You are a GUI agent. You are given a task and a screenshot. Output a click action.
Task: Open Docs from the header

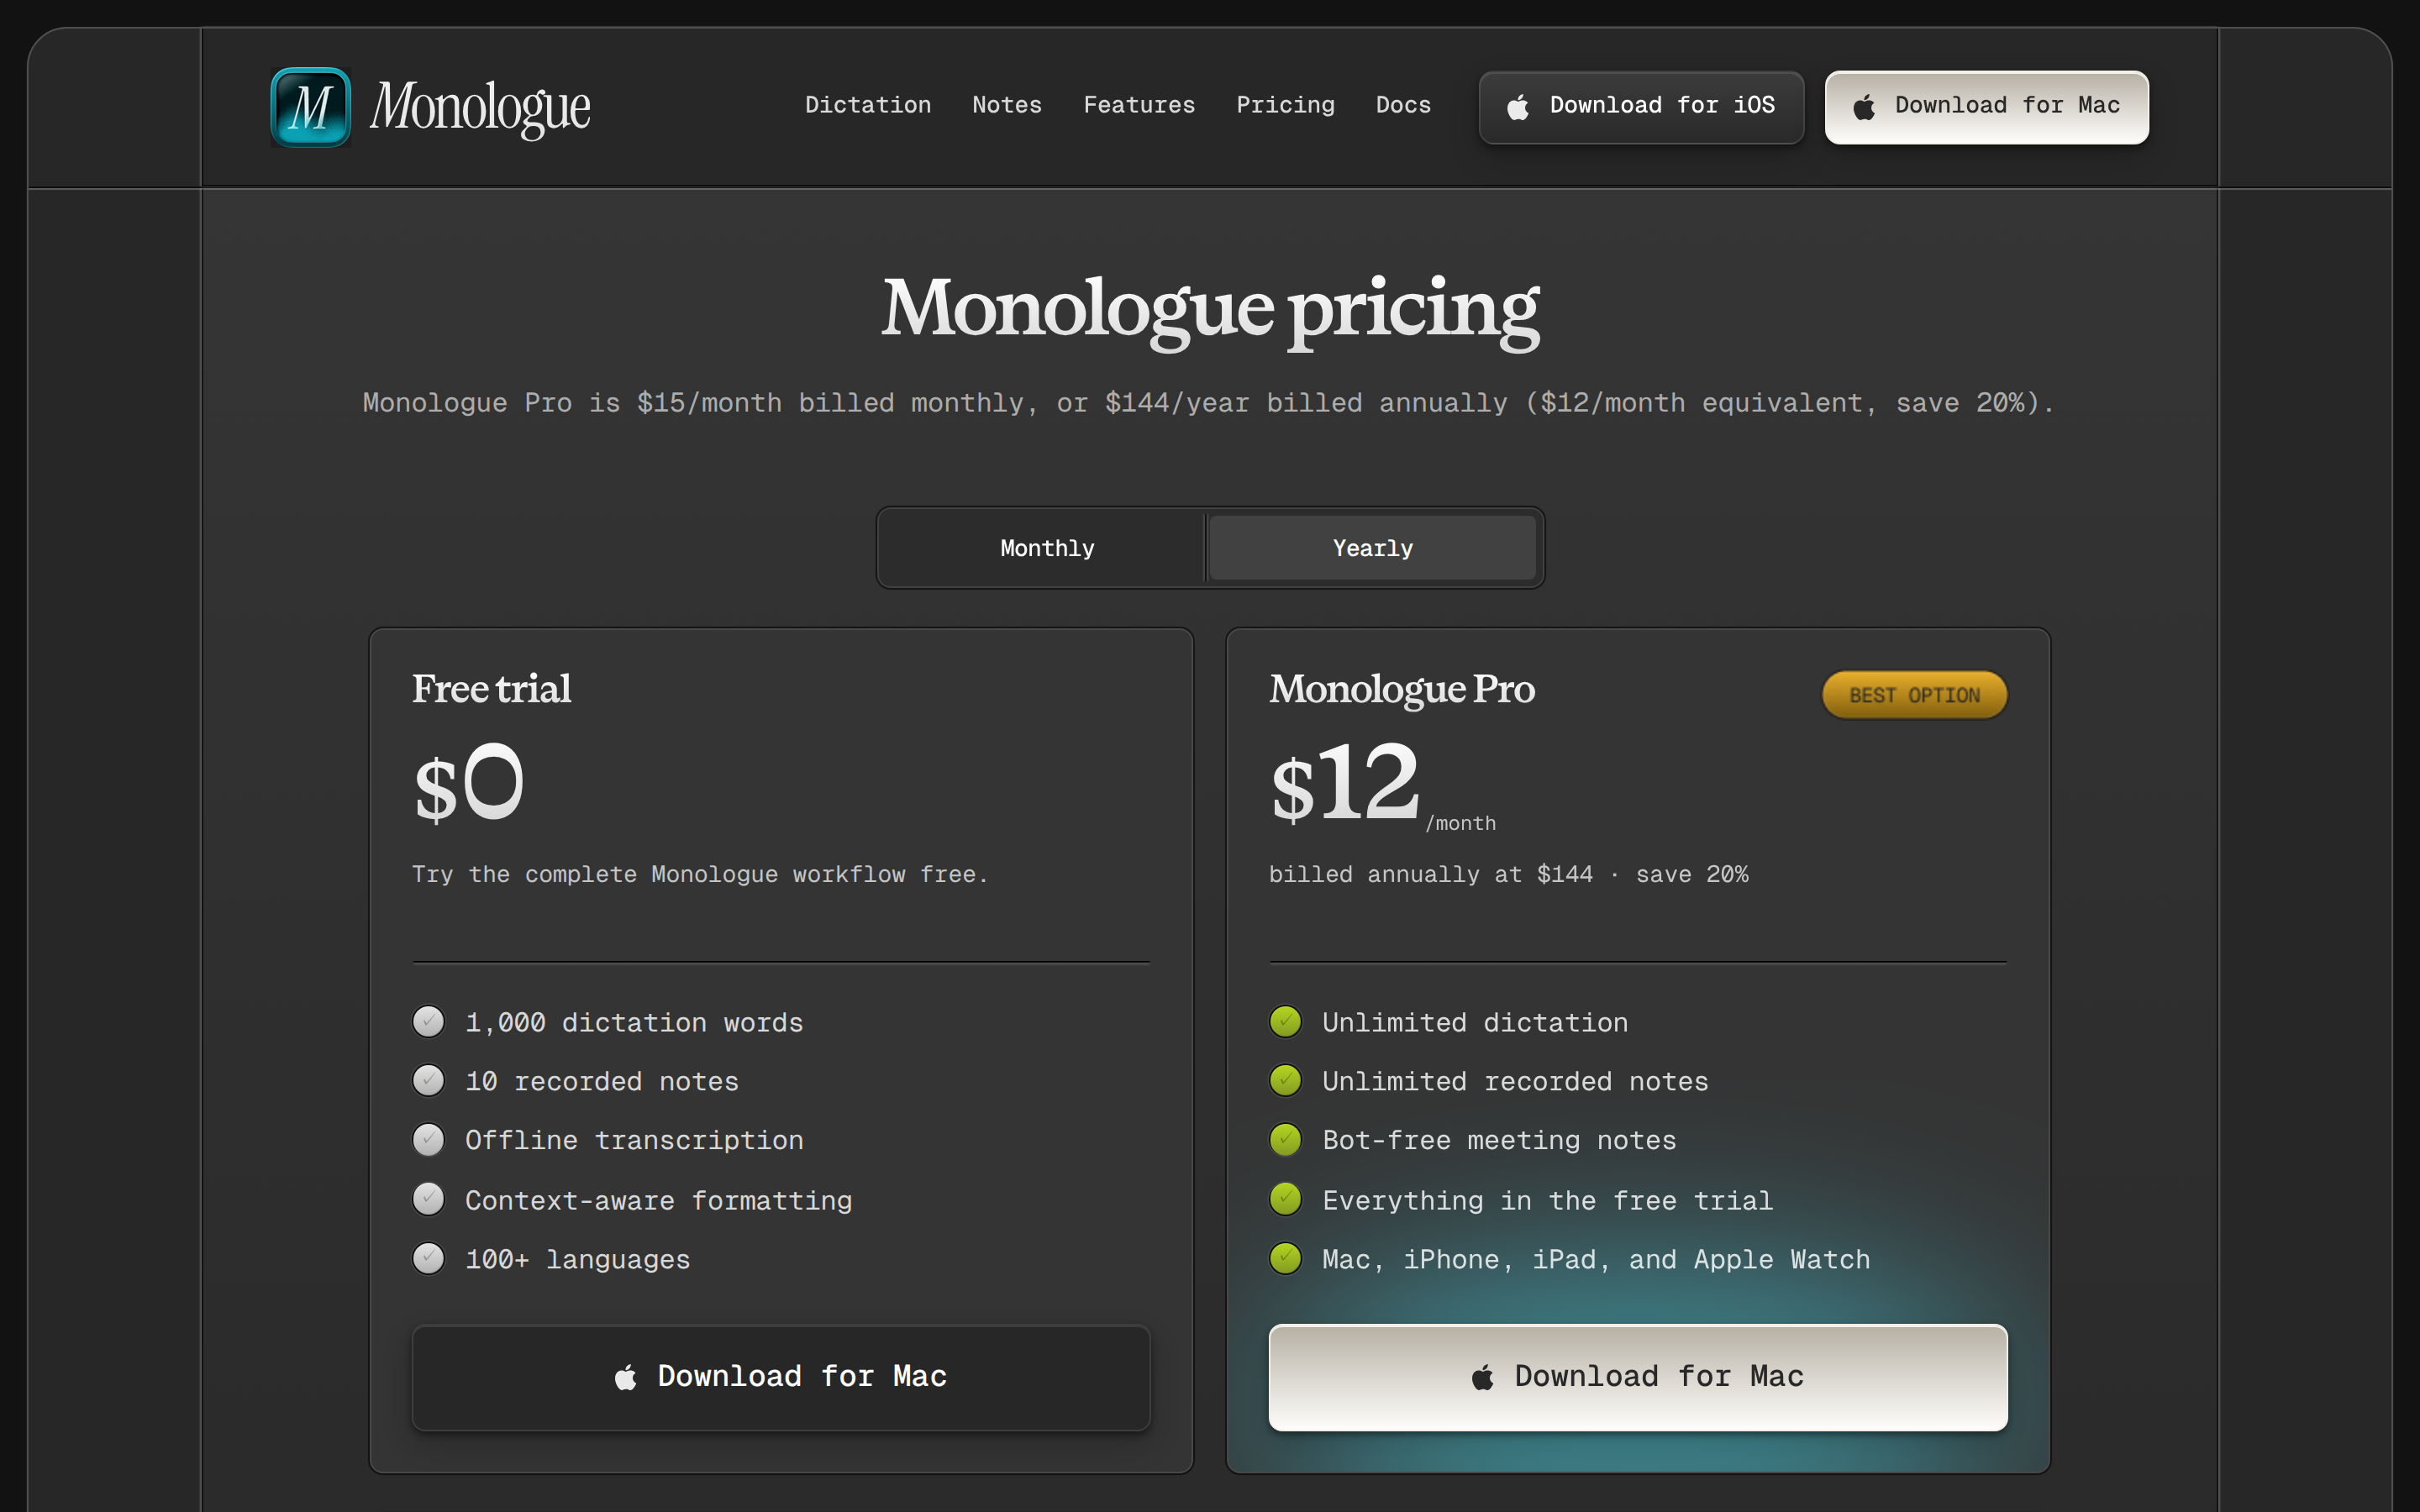[x=1403, y=105]
